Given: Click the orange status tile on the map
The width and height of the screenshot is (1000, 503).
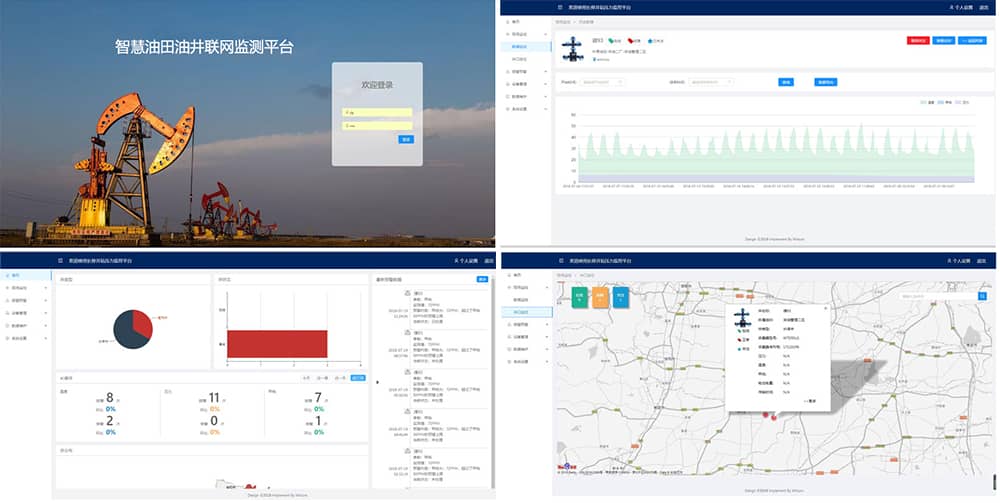Looking at the screenshot, I should pyautogui.click(x=599, y=296).
